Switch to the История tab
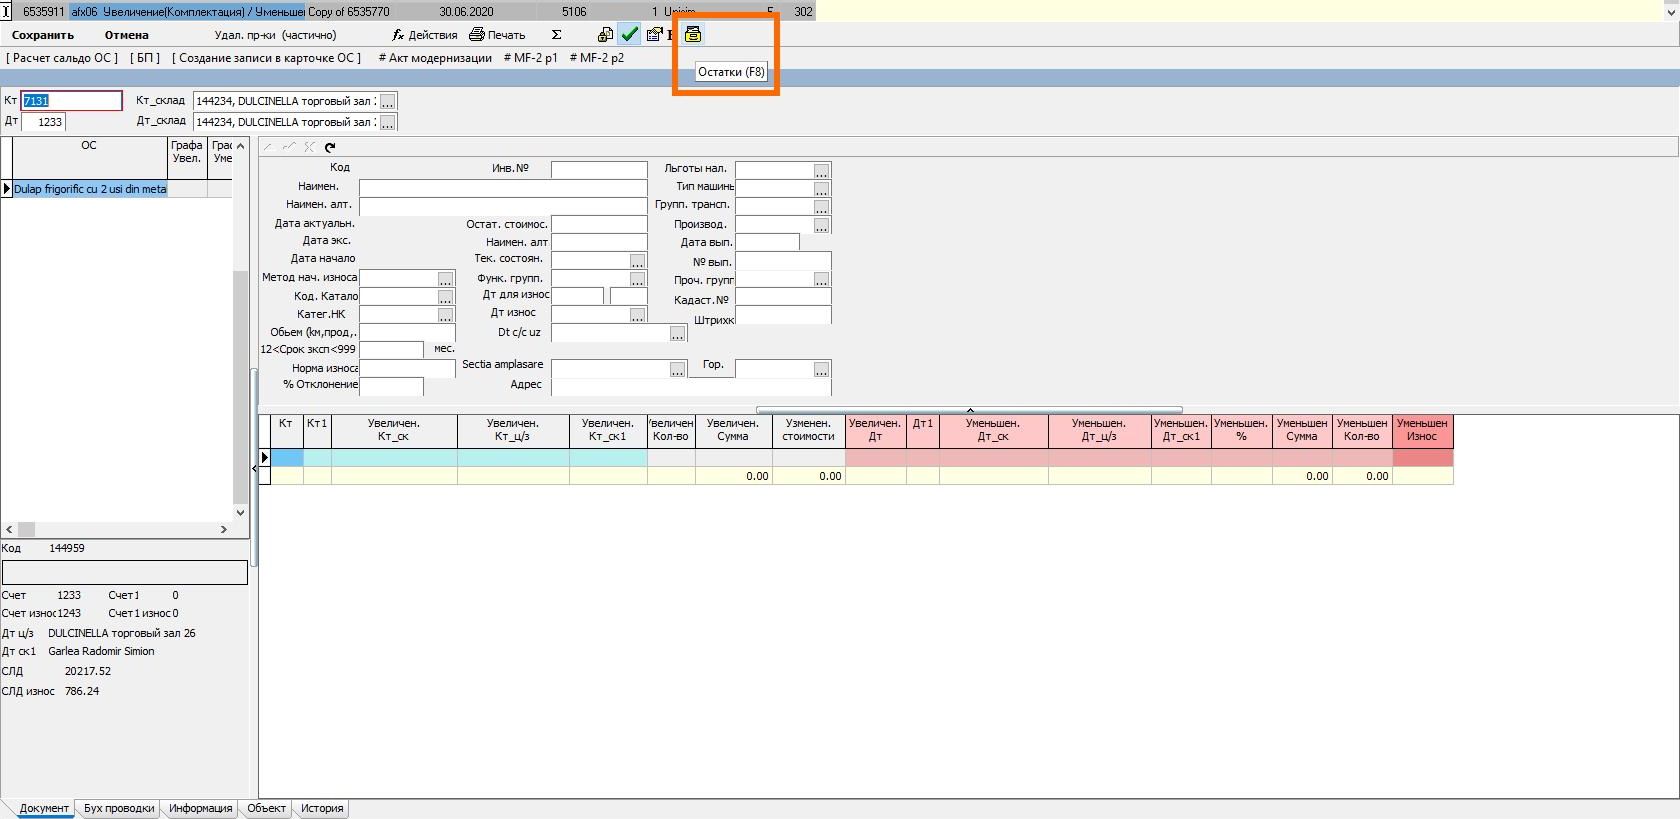This screenshot has width=1680, height=819. (322, 808)
